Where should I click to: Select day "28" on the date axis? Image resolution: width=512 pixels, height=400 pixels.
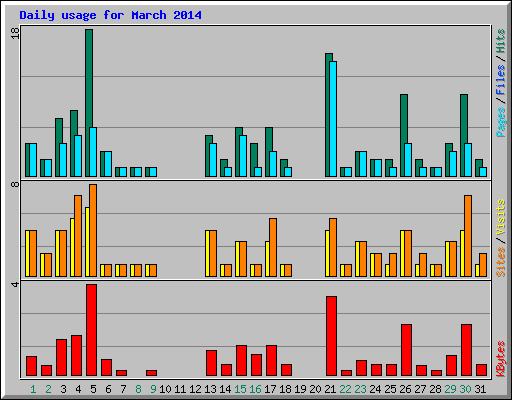tap(435, 389)
